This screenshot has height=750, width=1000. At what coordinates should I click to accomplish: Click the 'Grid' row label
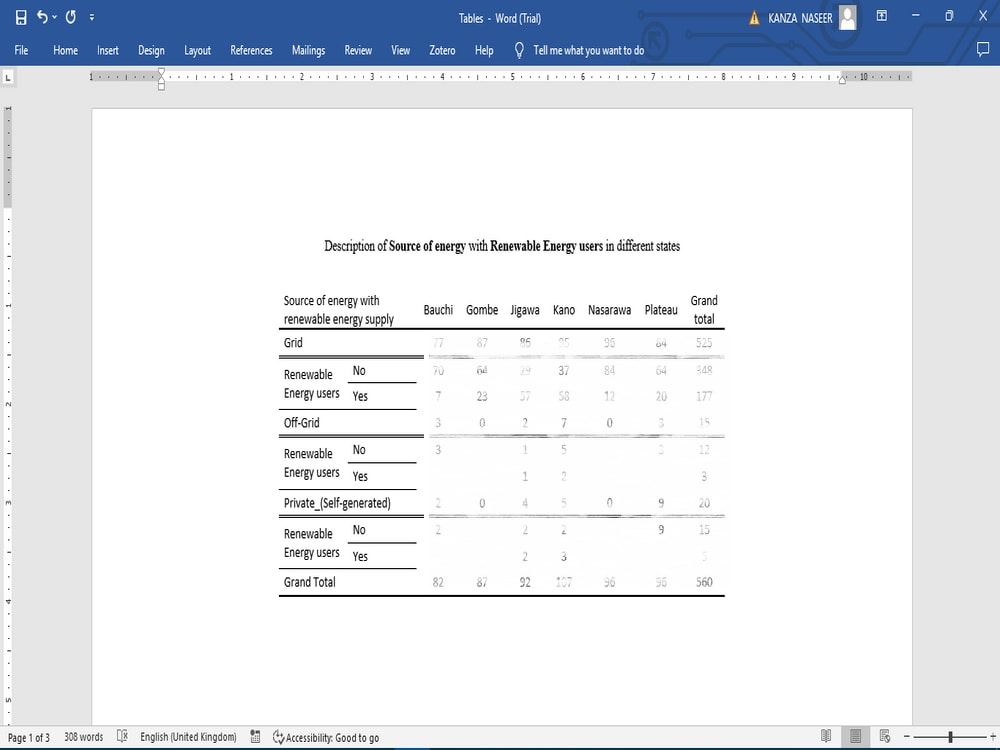tap(293, 342)
